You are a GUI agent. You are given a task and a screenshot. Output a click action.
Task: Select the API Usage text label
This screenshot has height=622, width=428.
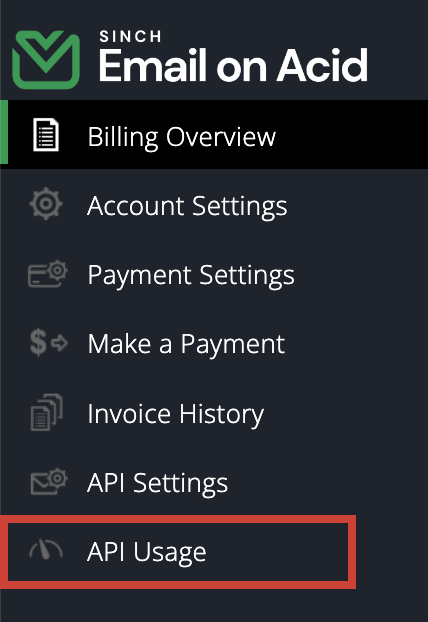tap(147, 552)
